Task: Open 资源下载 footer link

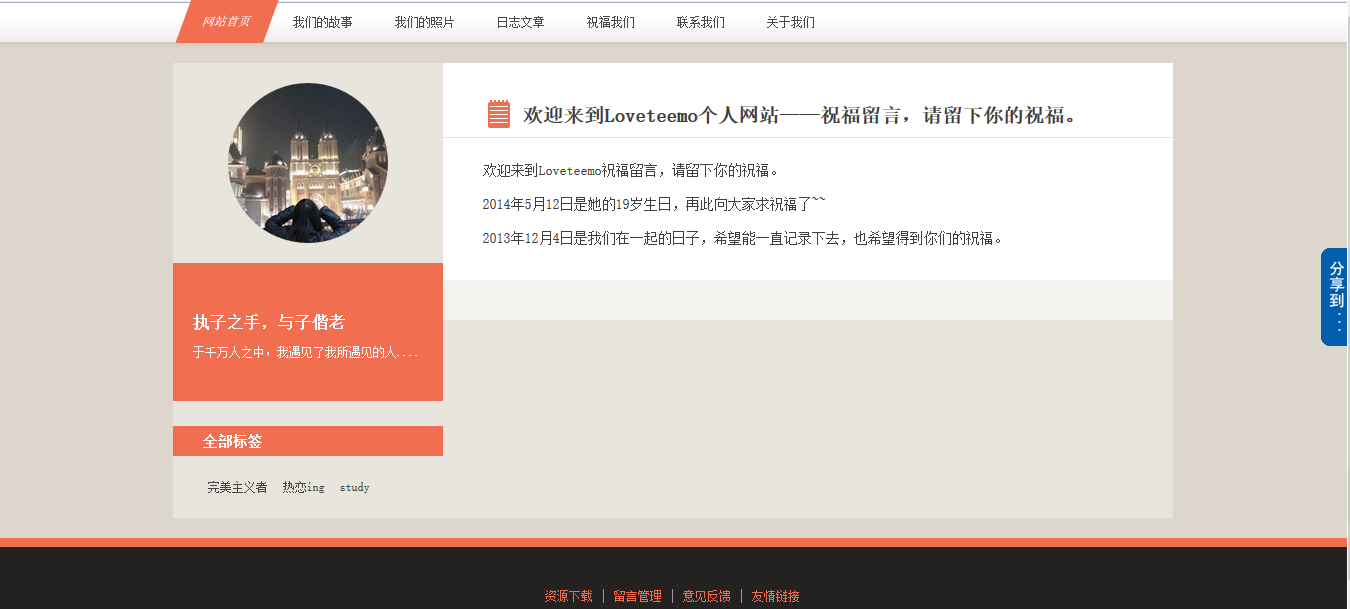Action: pyautogui.click(x=568, y=596)
